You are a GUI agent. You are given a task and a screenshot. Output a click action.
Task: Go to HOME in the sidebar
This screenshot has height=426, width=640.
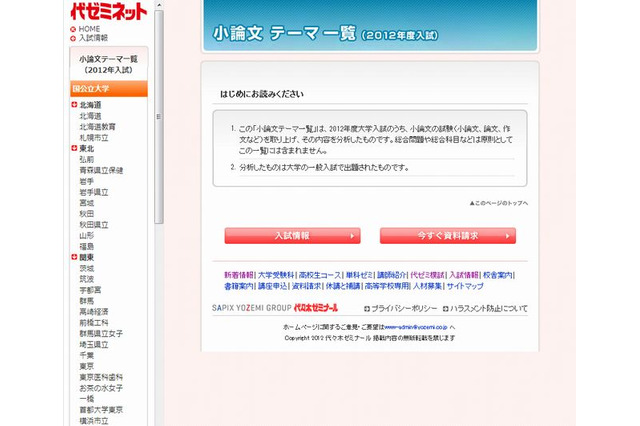tap(89, 29)
